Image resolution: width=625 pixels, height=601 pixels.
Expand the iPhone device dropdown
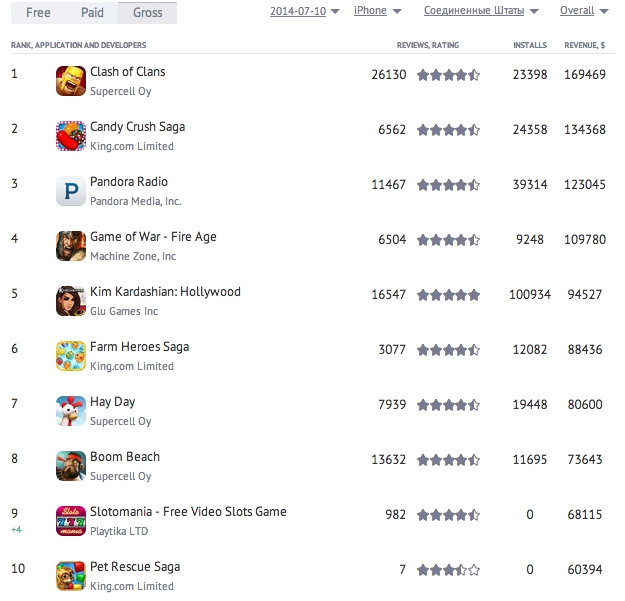point(378,11)
